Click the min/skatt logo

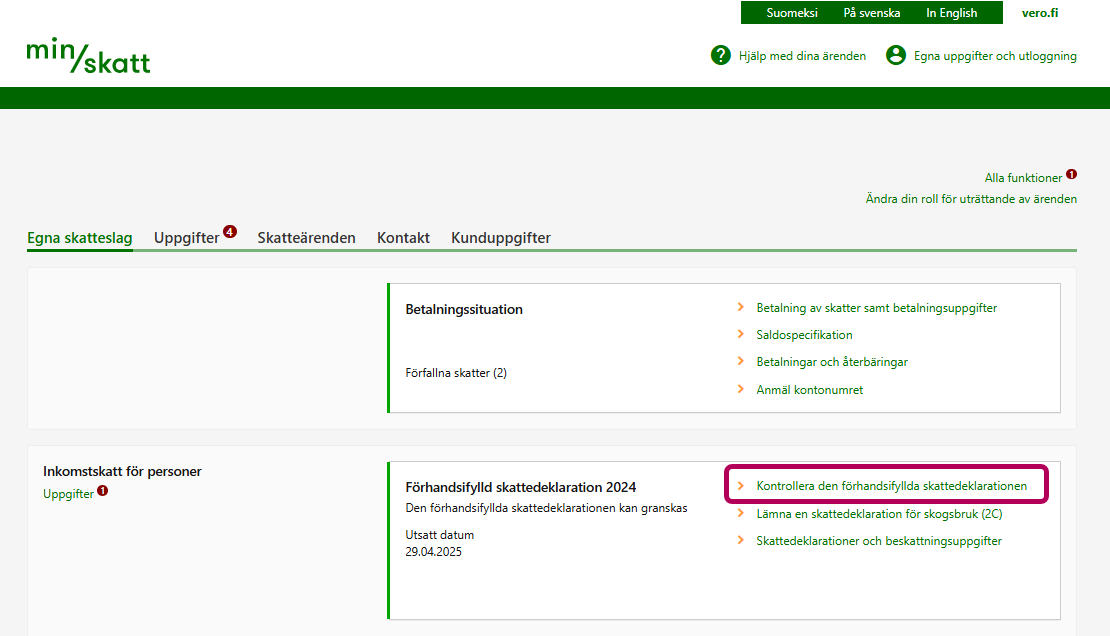coord(88,56)
